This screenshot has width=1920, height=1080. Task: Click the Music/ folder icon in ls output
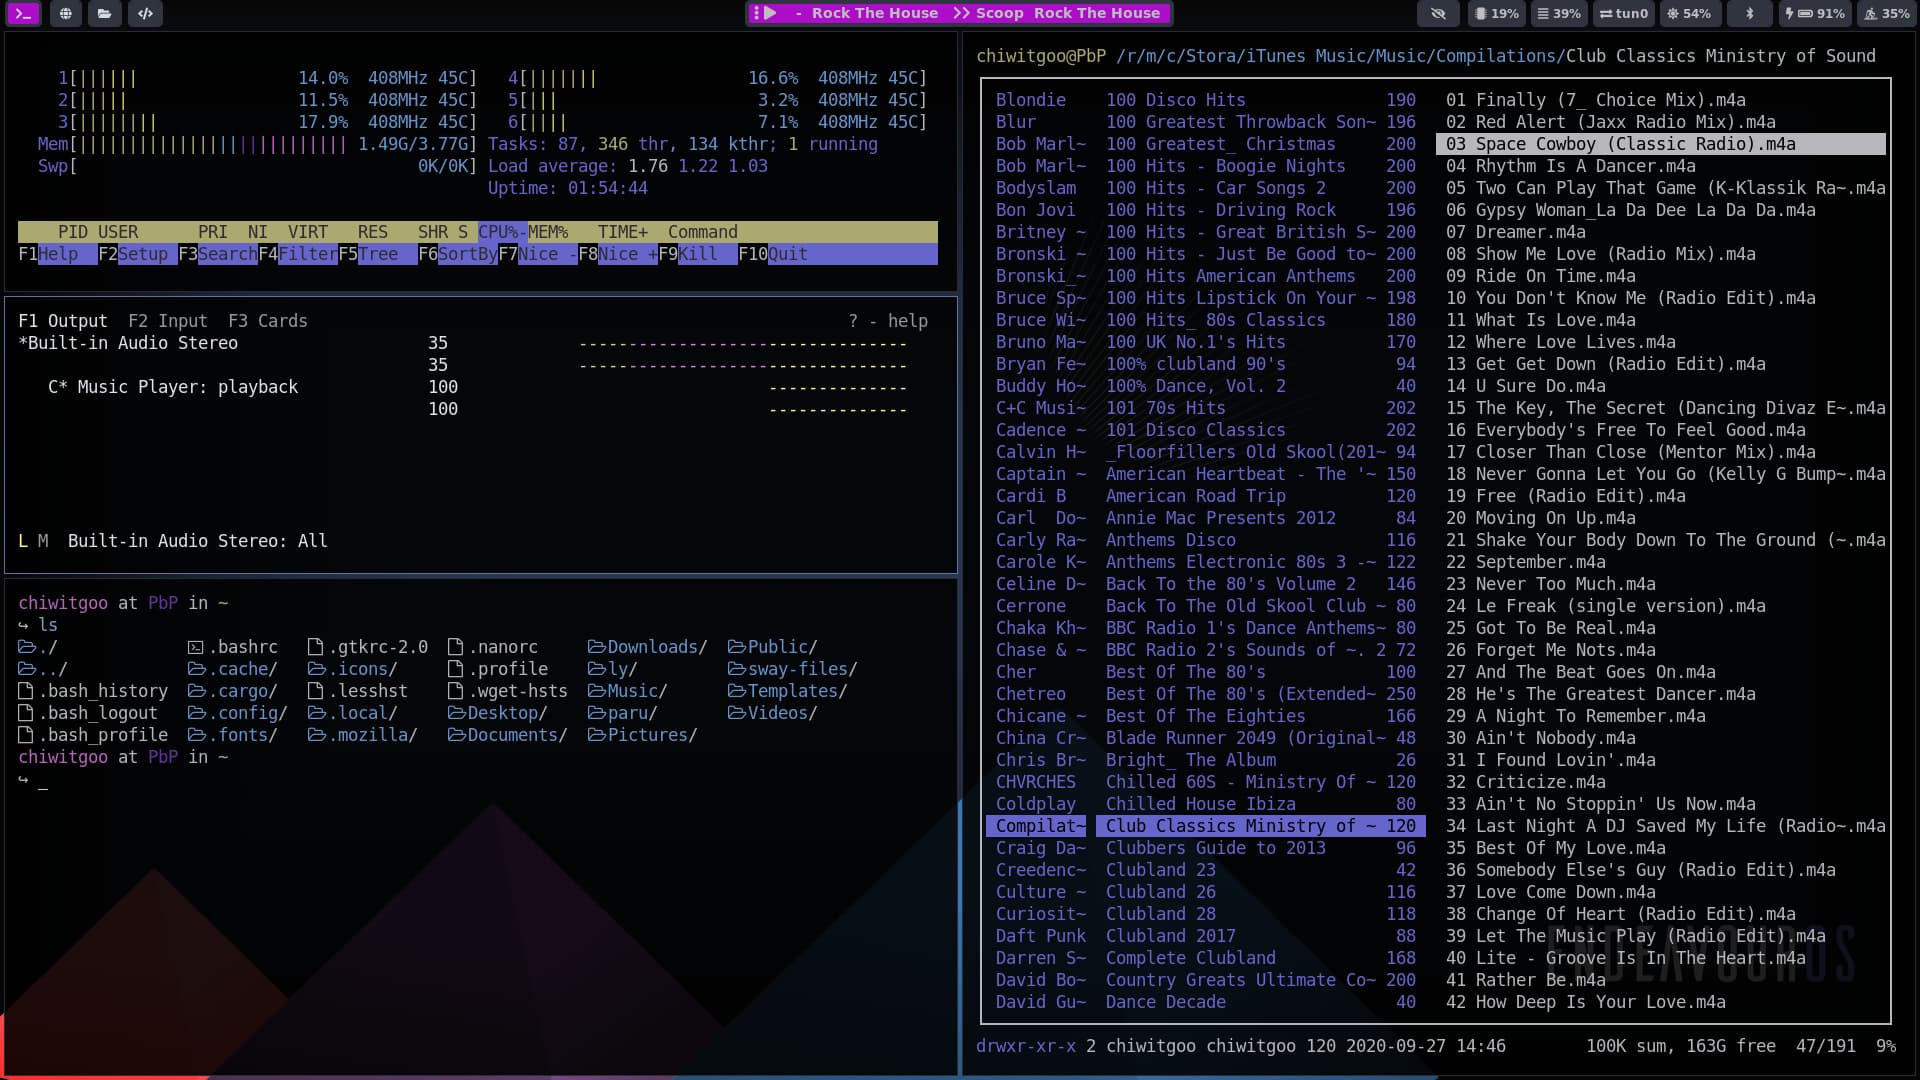point(597,691)
